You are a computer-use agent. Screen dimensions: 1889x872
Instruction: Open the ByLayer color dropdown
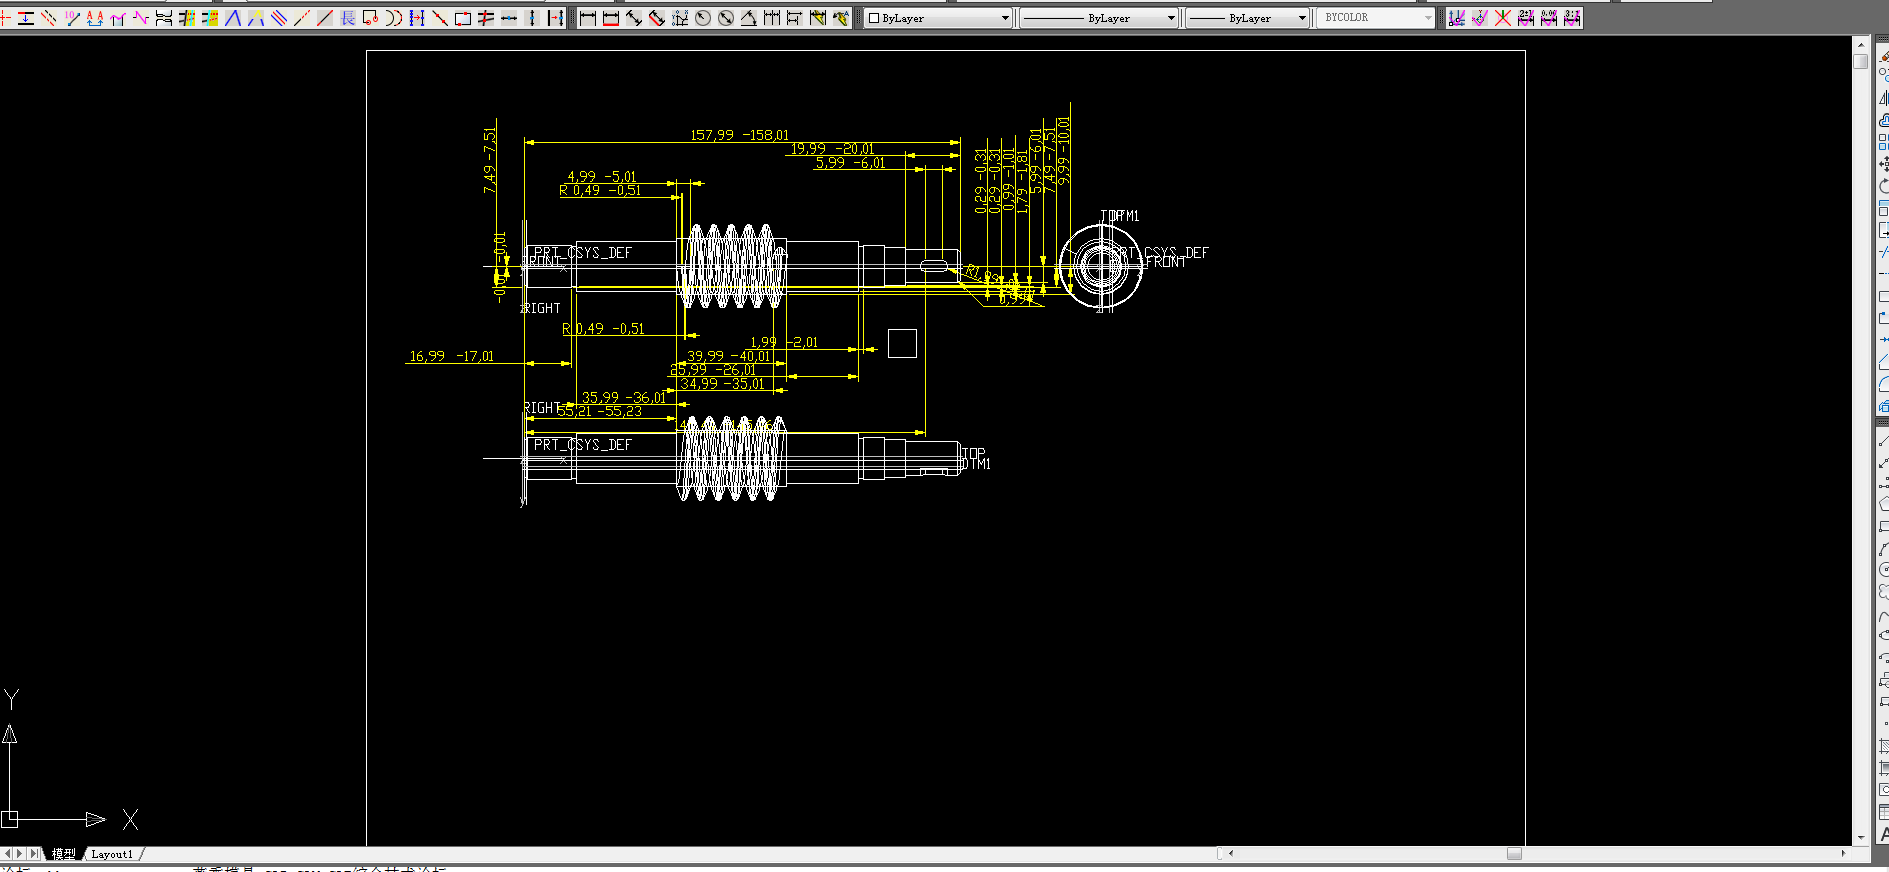click(x=1005, y=18)
